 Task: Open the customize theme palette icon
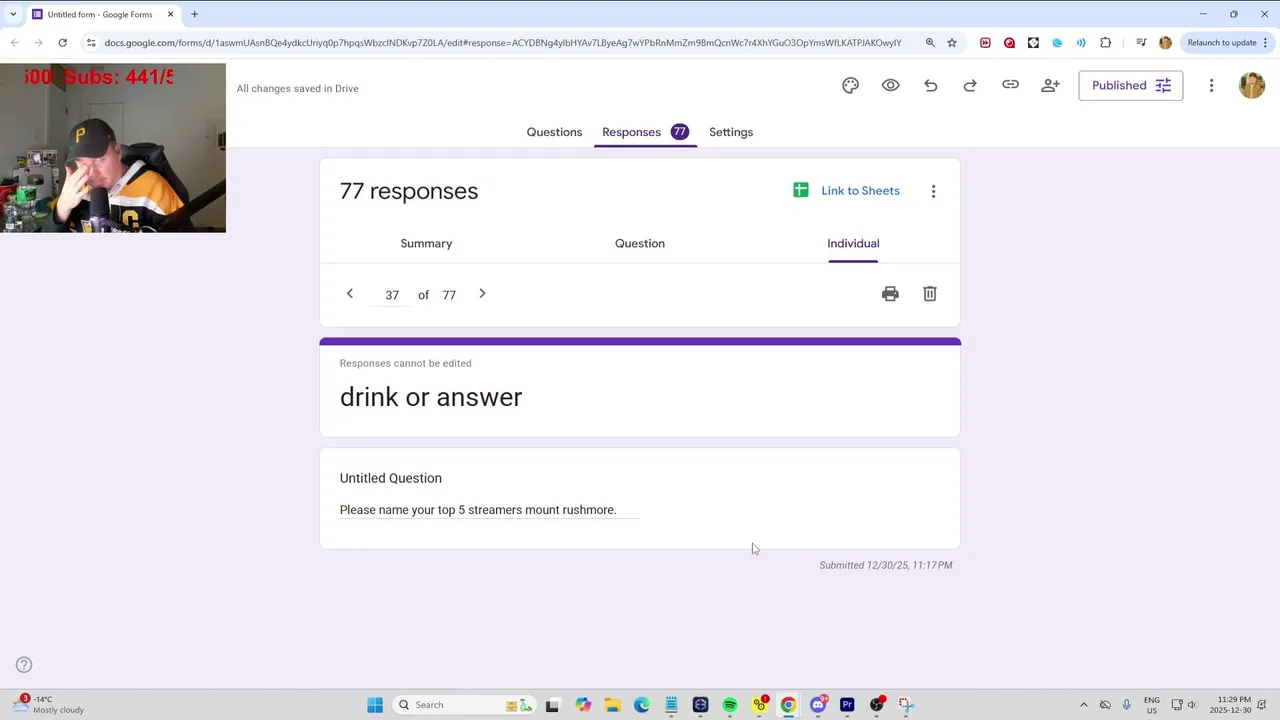850,86
